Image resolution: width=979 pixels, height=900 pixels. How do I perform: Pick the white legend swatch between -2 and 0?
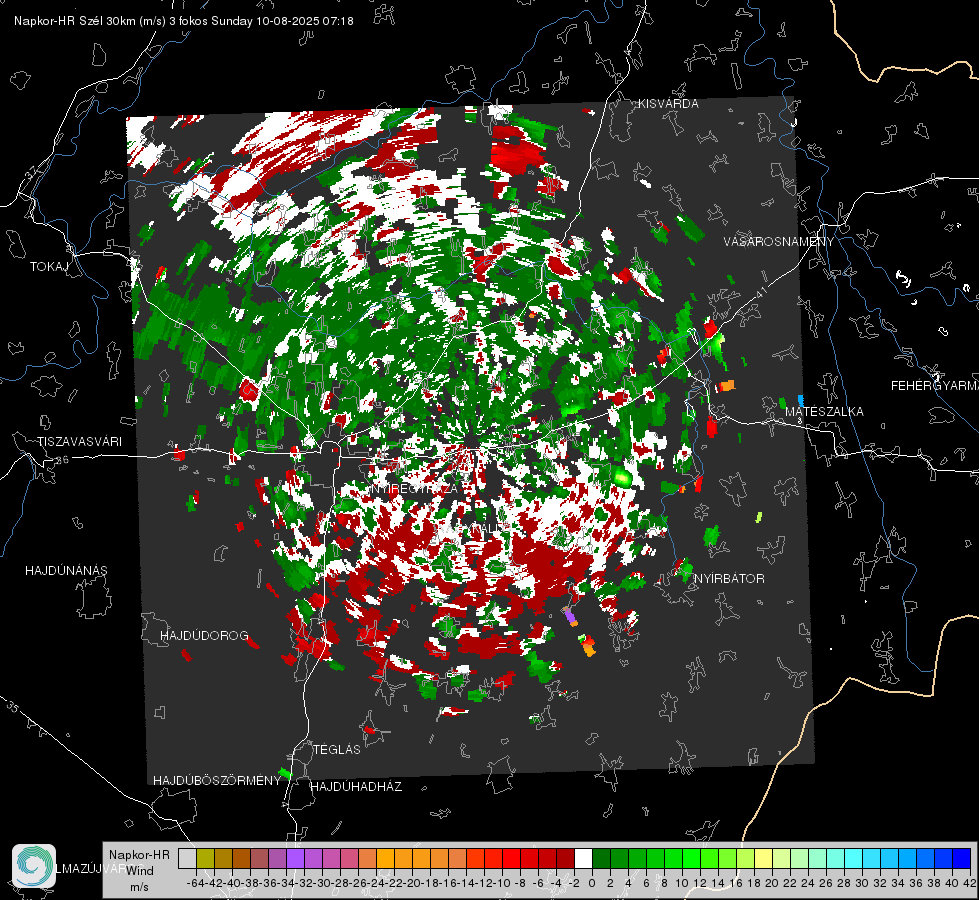[x=583, y=858]
